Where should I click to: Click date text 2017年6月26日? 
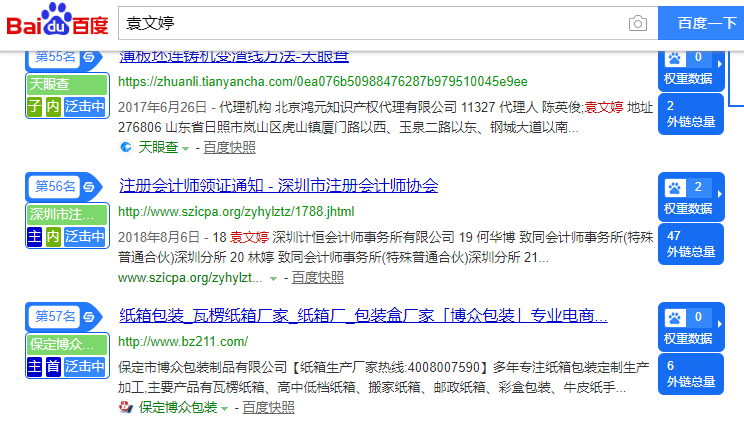[162, 107]
